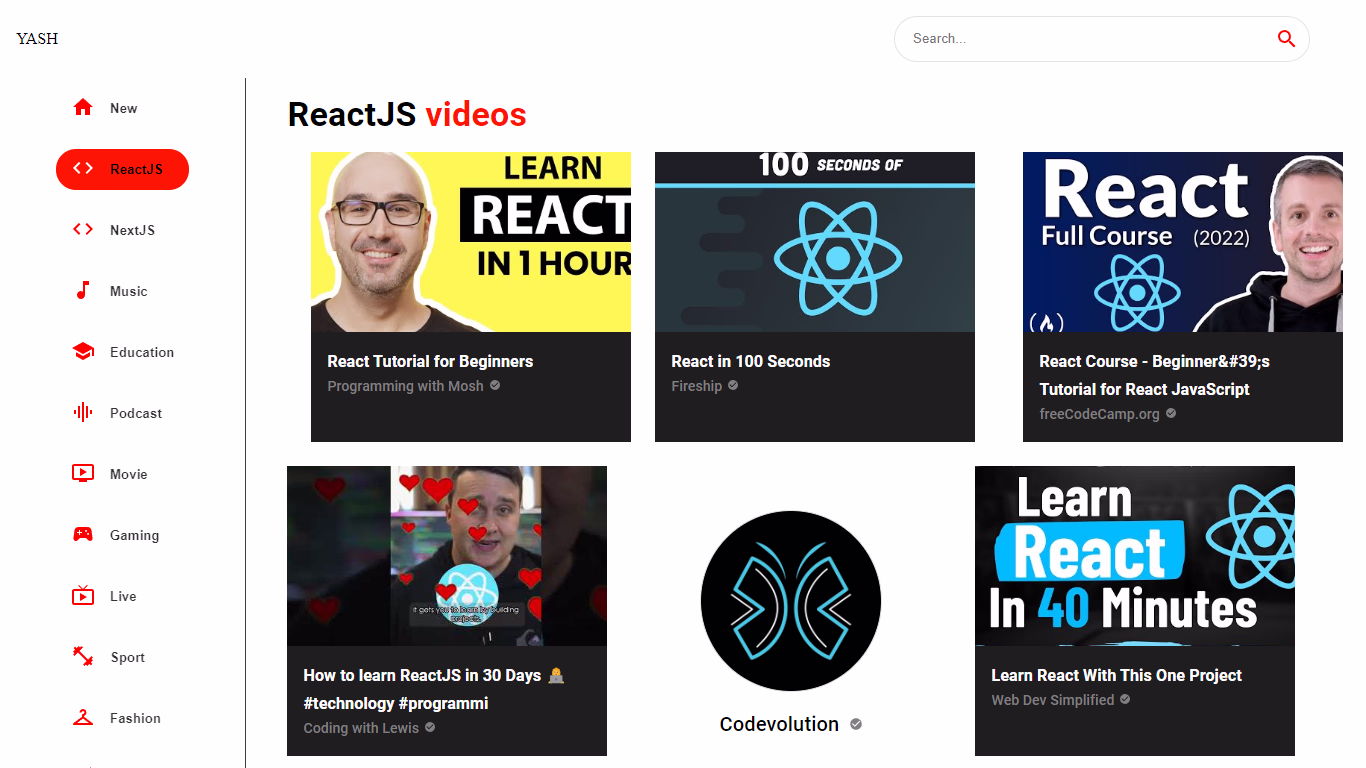Click the graduation cap Education icon
This screenshot has height=768, width=1366.
[x=83, y=352]
